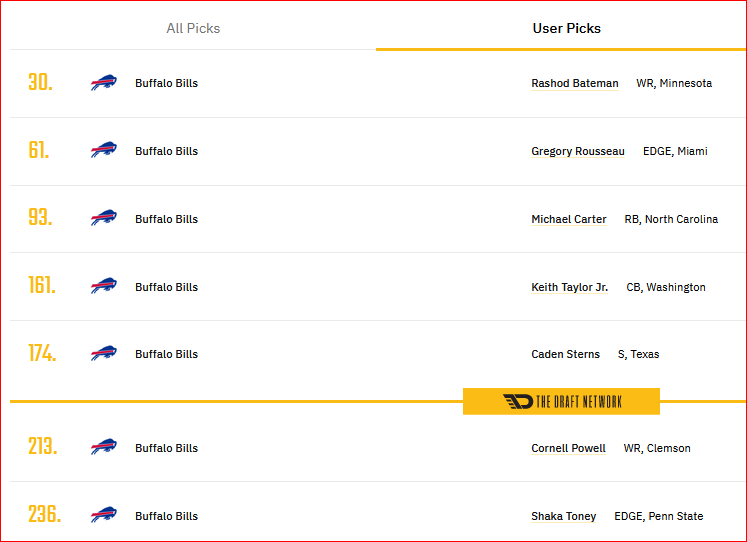Click pick number 174.
The height and width of the screenshot is (542, 747).
click(x=42, y=353)
